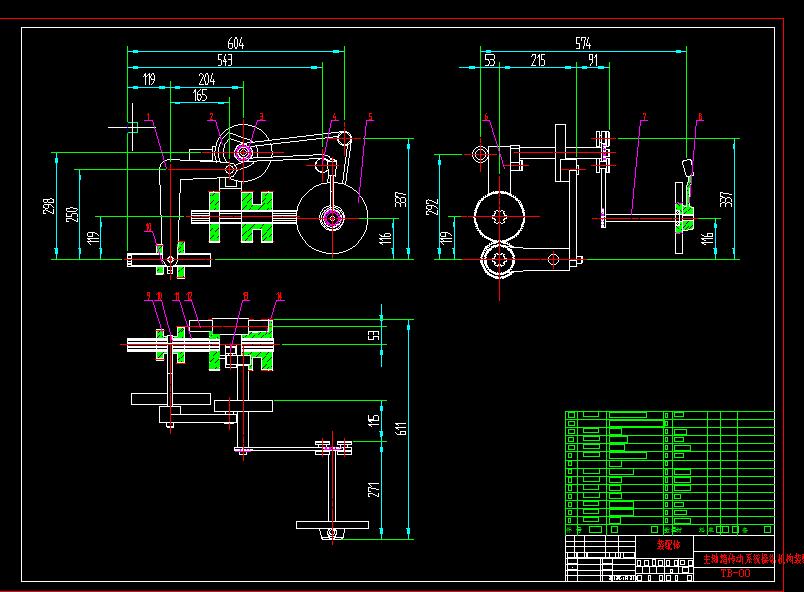This screenshot has height=592, width=804.
Task: Select the 53 dimension next to 215
Action: pyautogui.click(x=490, y=60)
